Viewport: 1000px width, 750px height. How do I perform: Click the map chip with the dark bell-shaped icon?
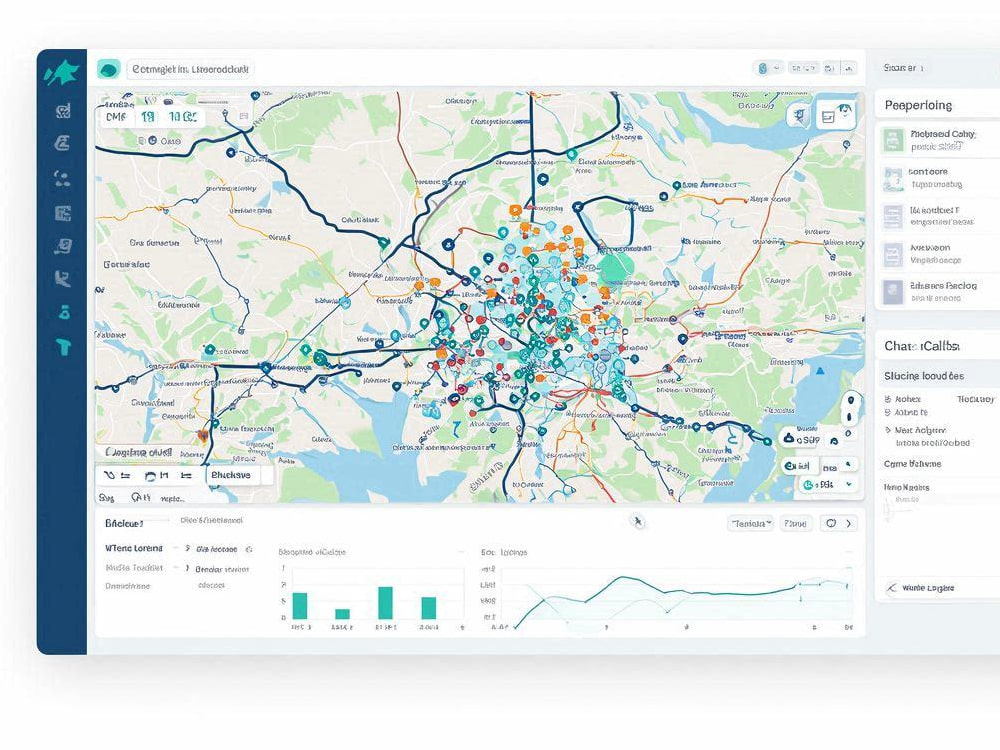[800, 439]
